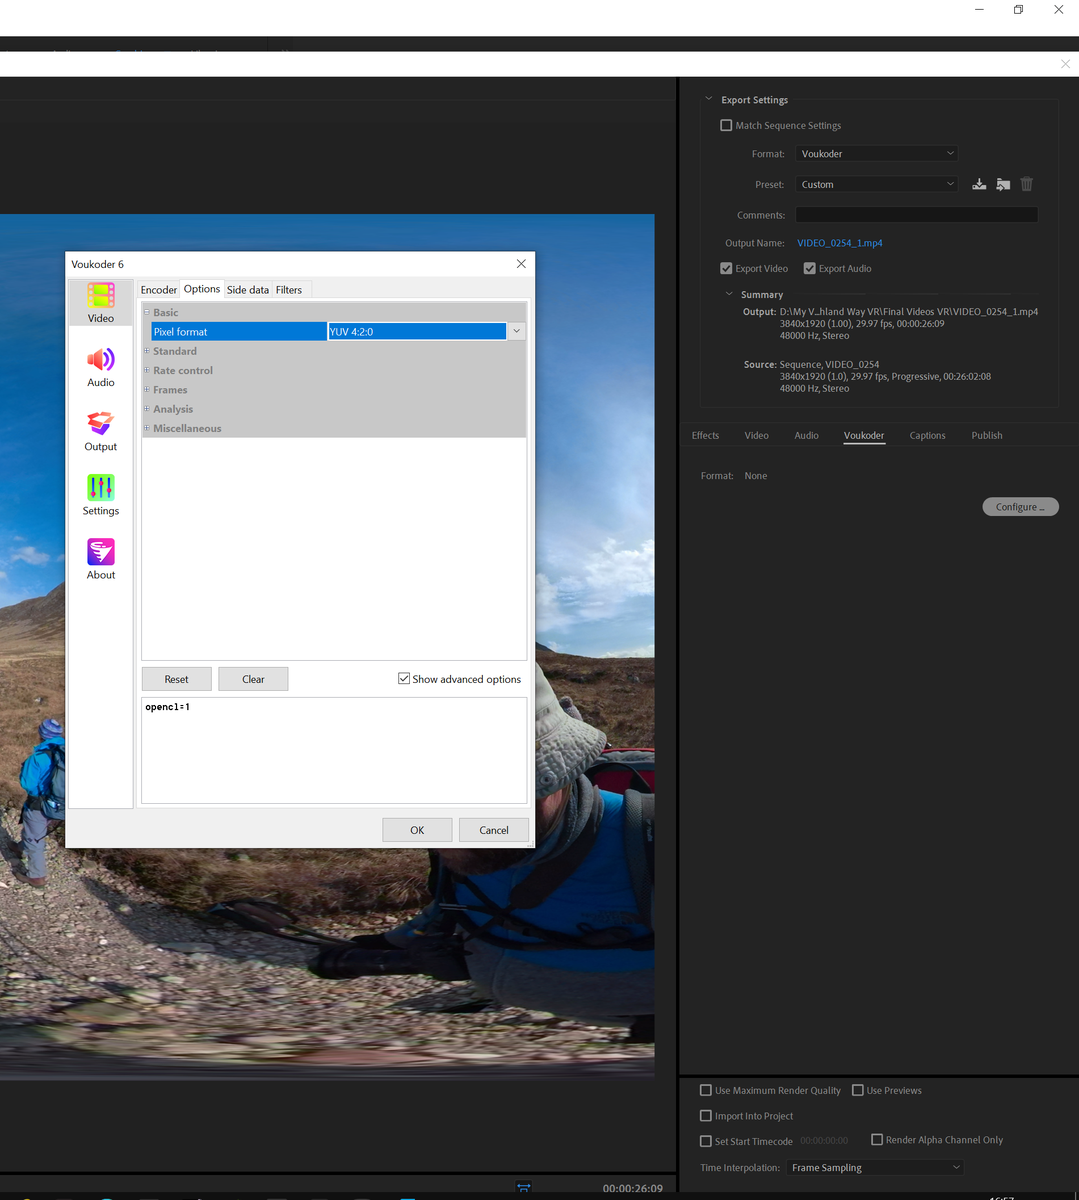Click the output name VIDEO_0254_1.mp4 link
Image resolution: width=1079 pixels, height=1200 pixels.
[839, 243]
